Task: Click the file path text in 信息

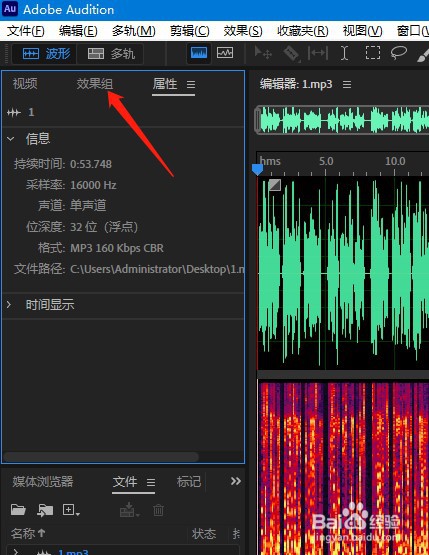Action: point(157,269)
